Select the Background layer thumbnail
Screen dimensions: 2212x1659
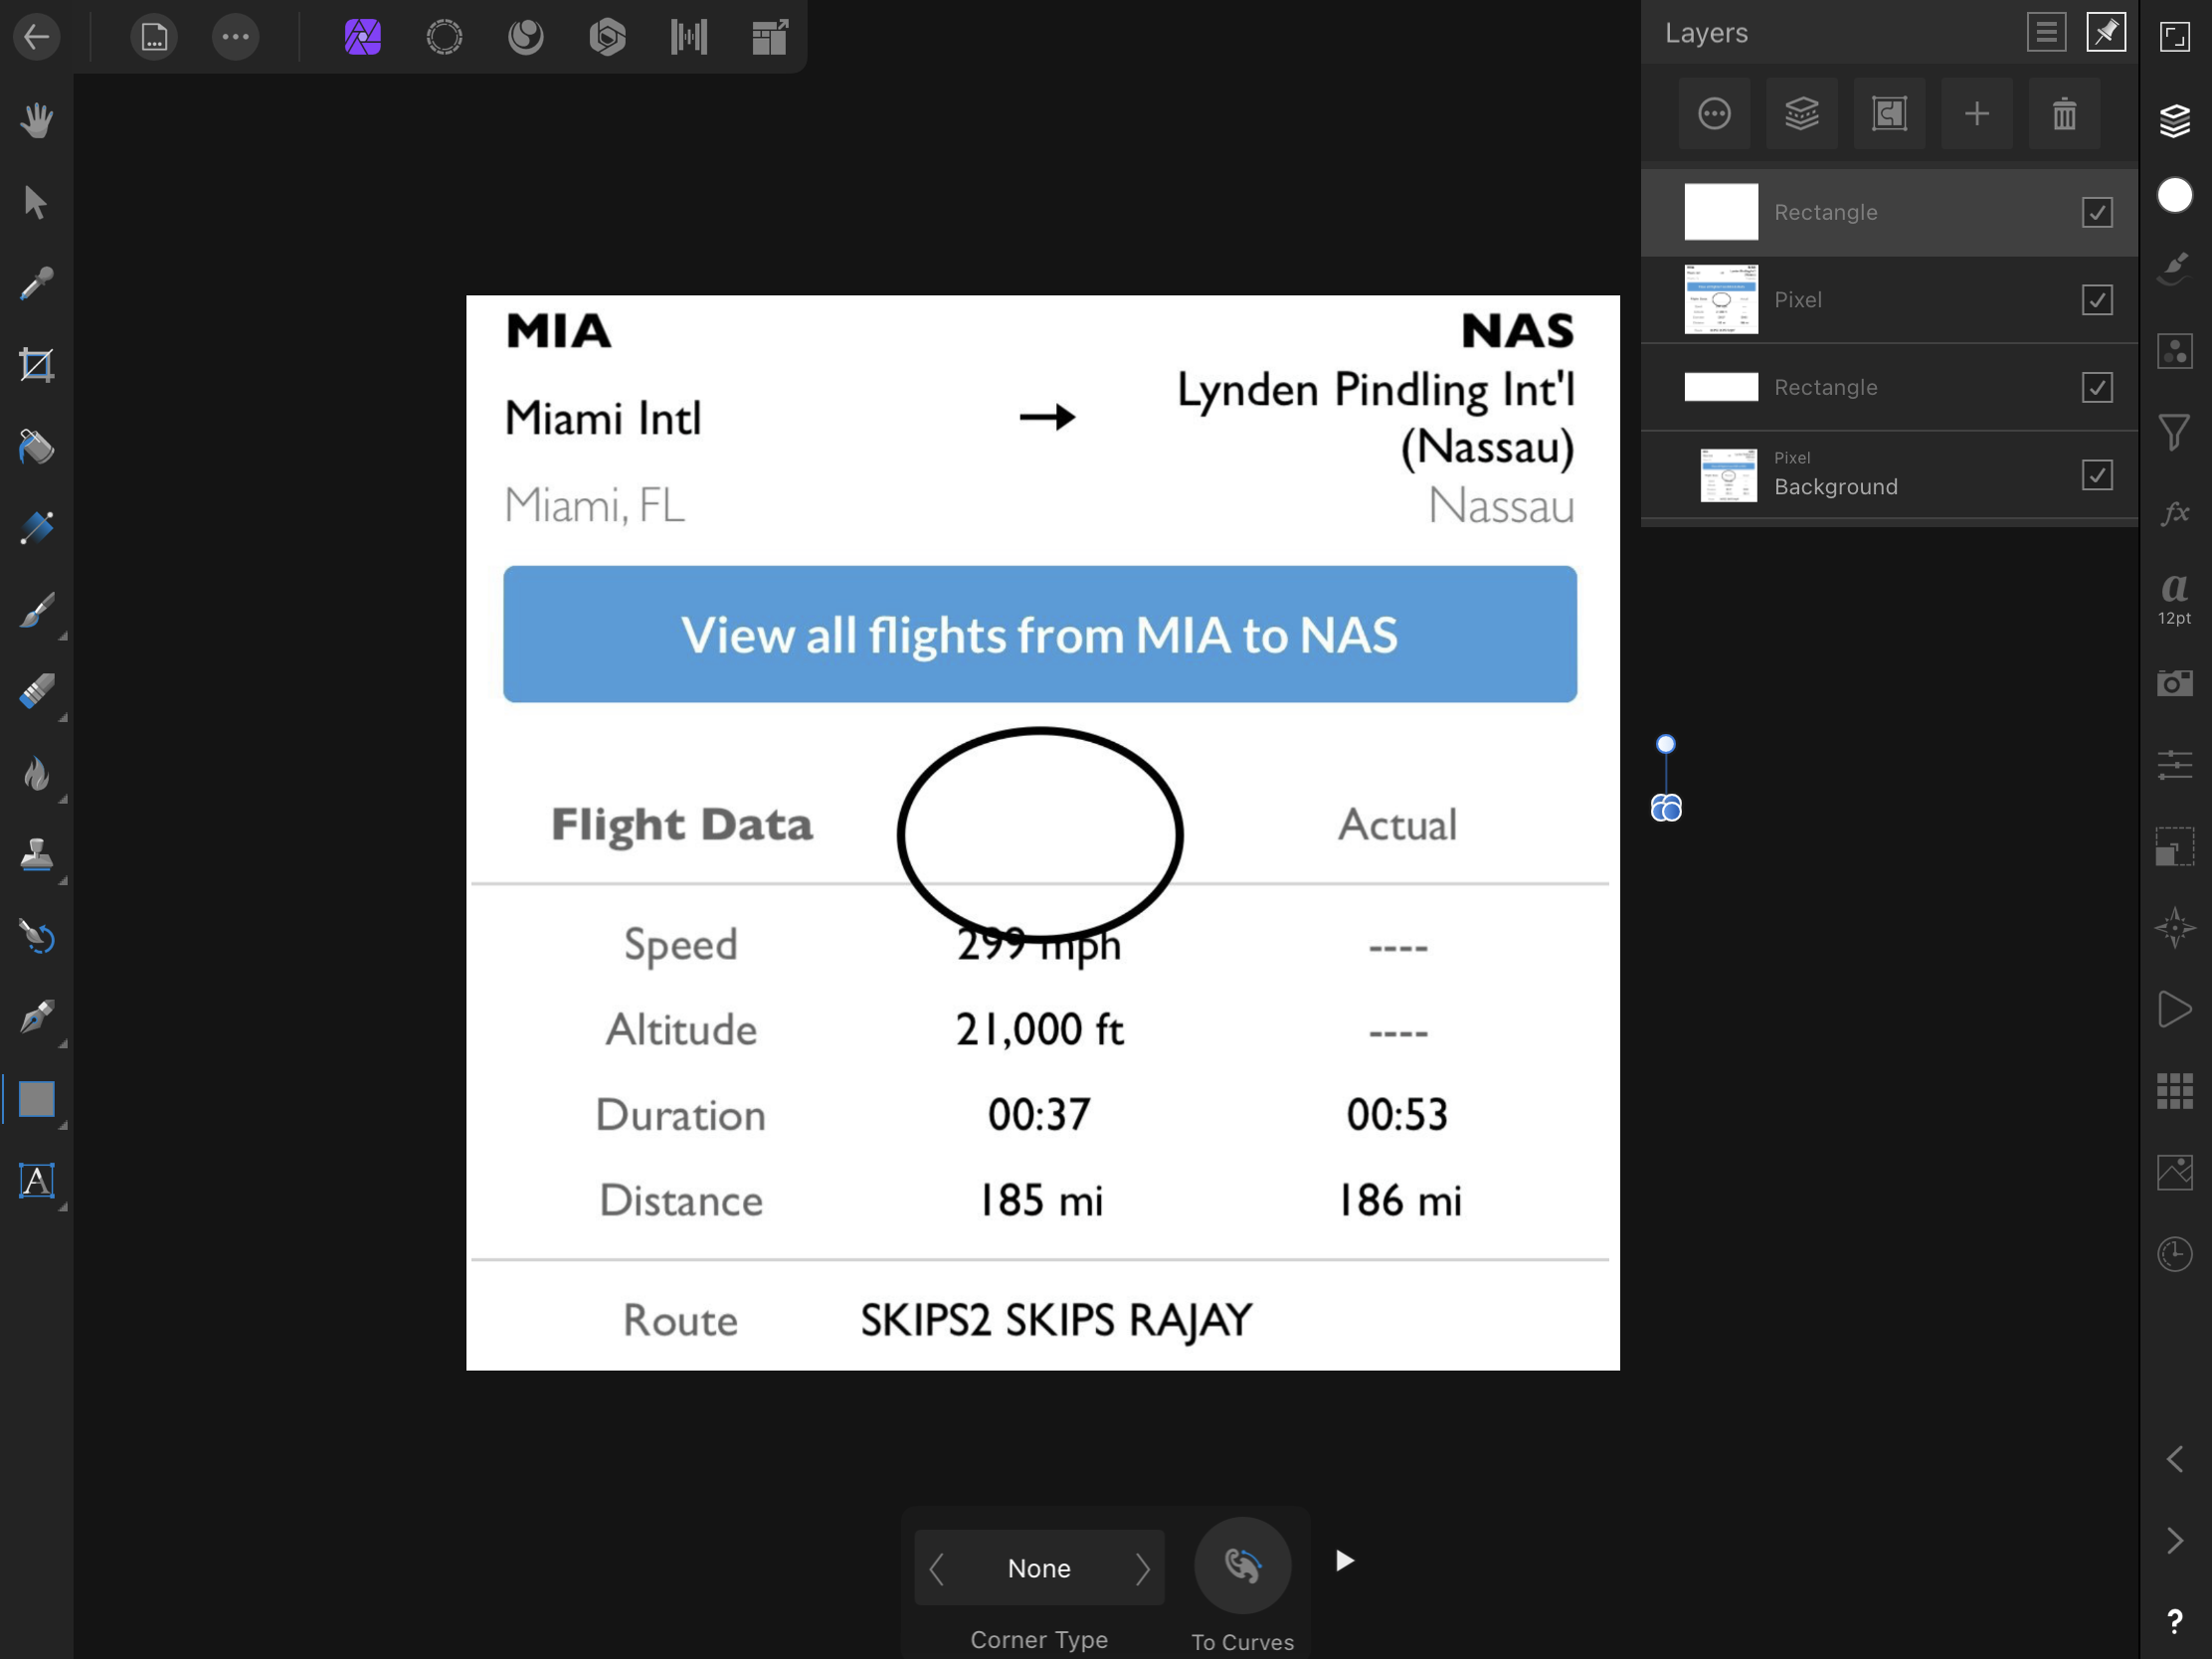coord(1728,475)
